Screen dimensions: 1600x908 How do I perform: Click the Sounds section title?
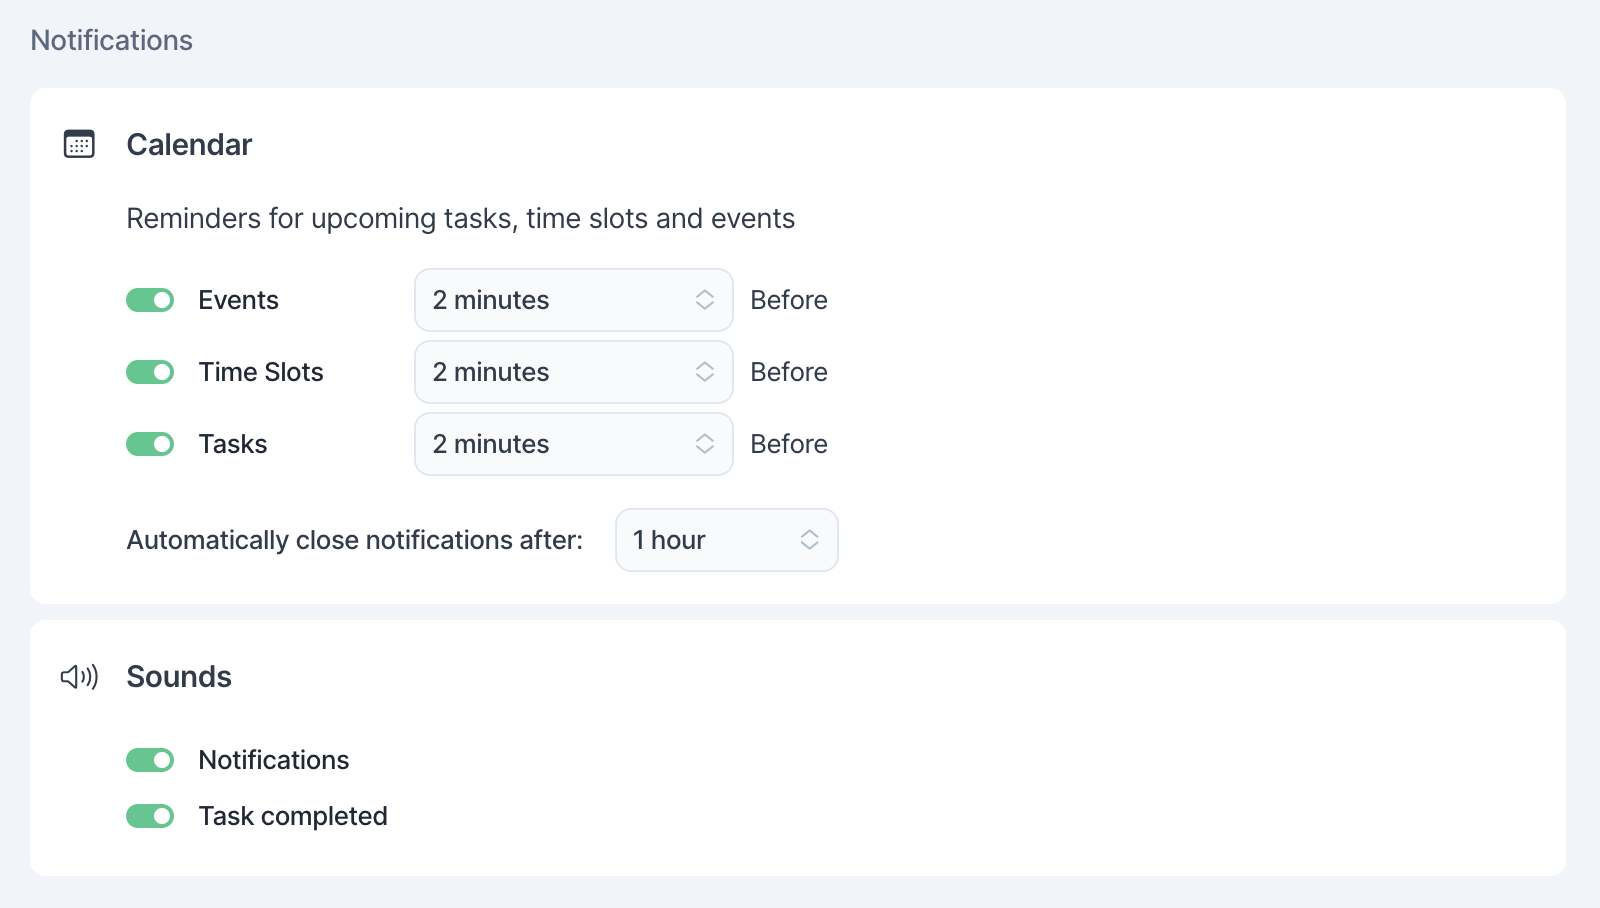[x=179, y=677]
